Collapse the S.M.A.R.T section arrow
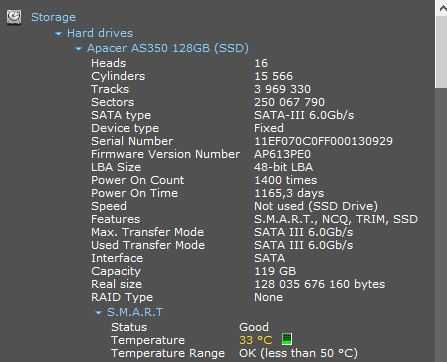This screenshot has height=362, width=447. click(x=98, y=313)
